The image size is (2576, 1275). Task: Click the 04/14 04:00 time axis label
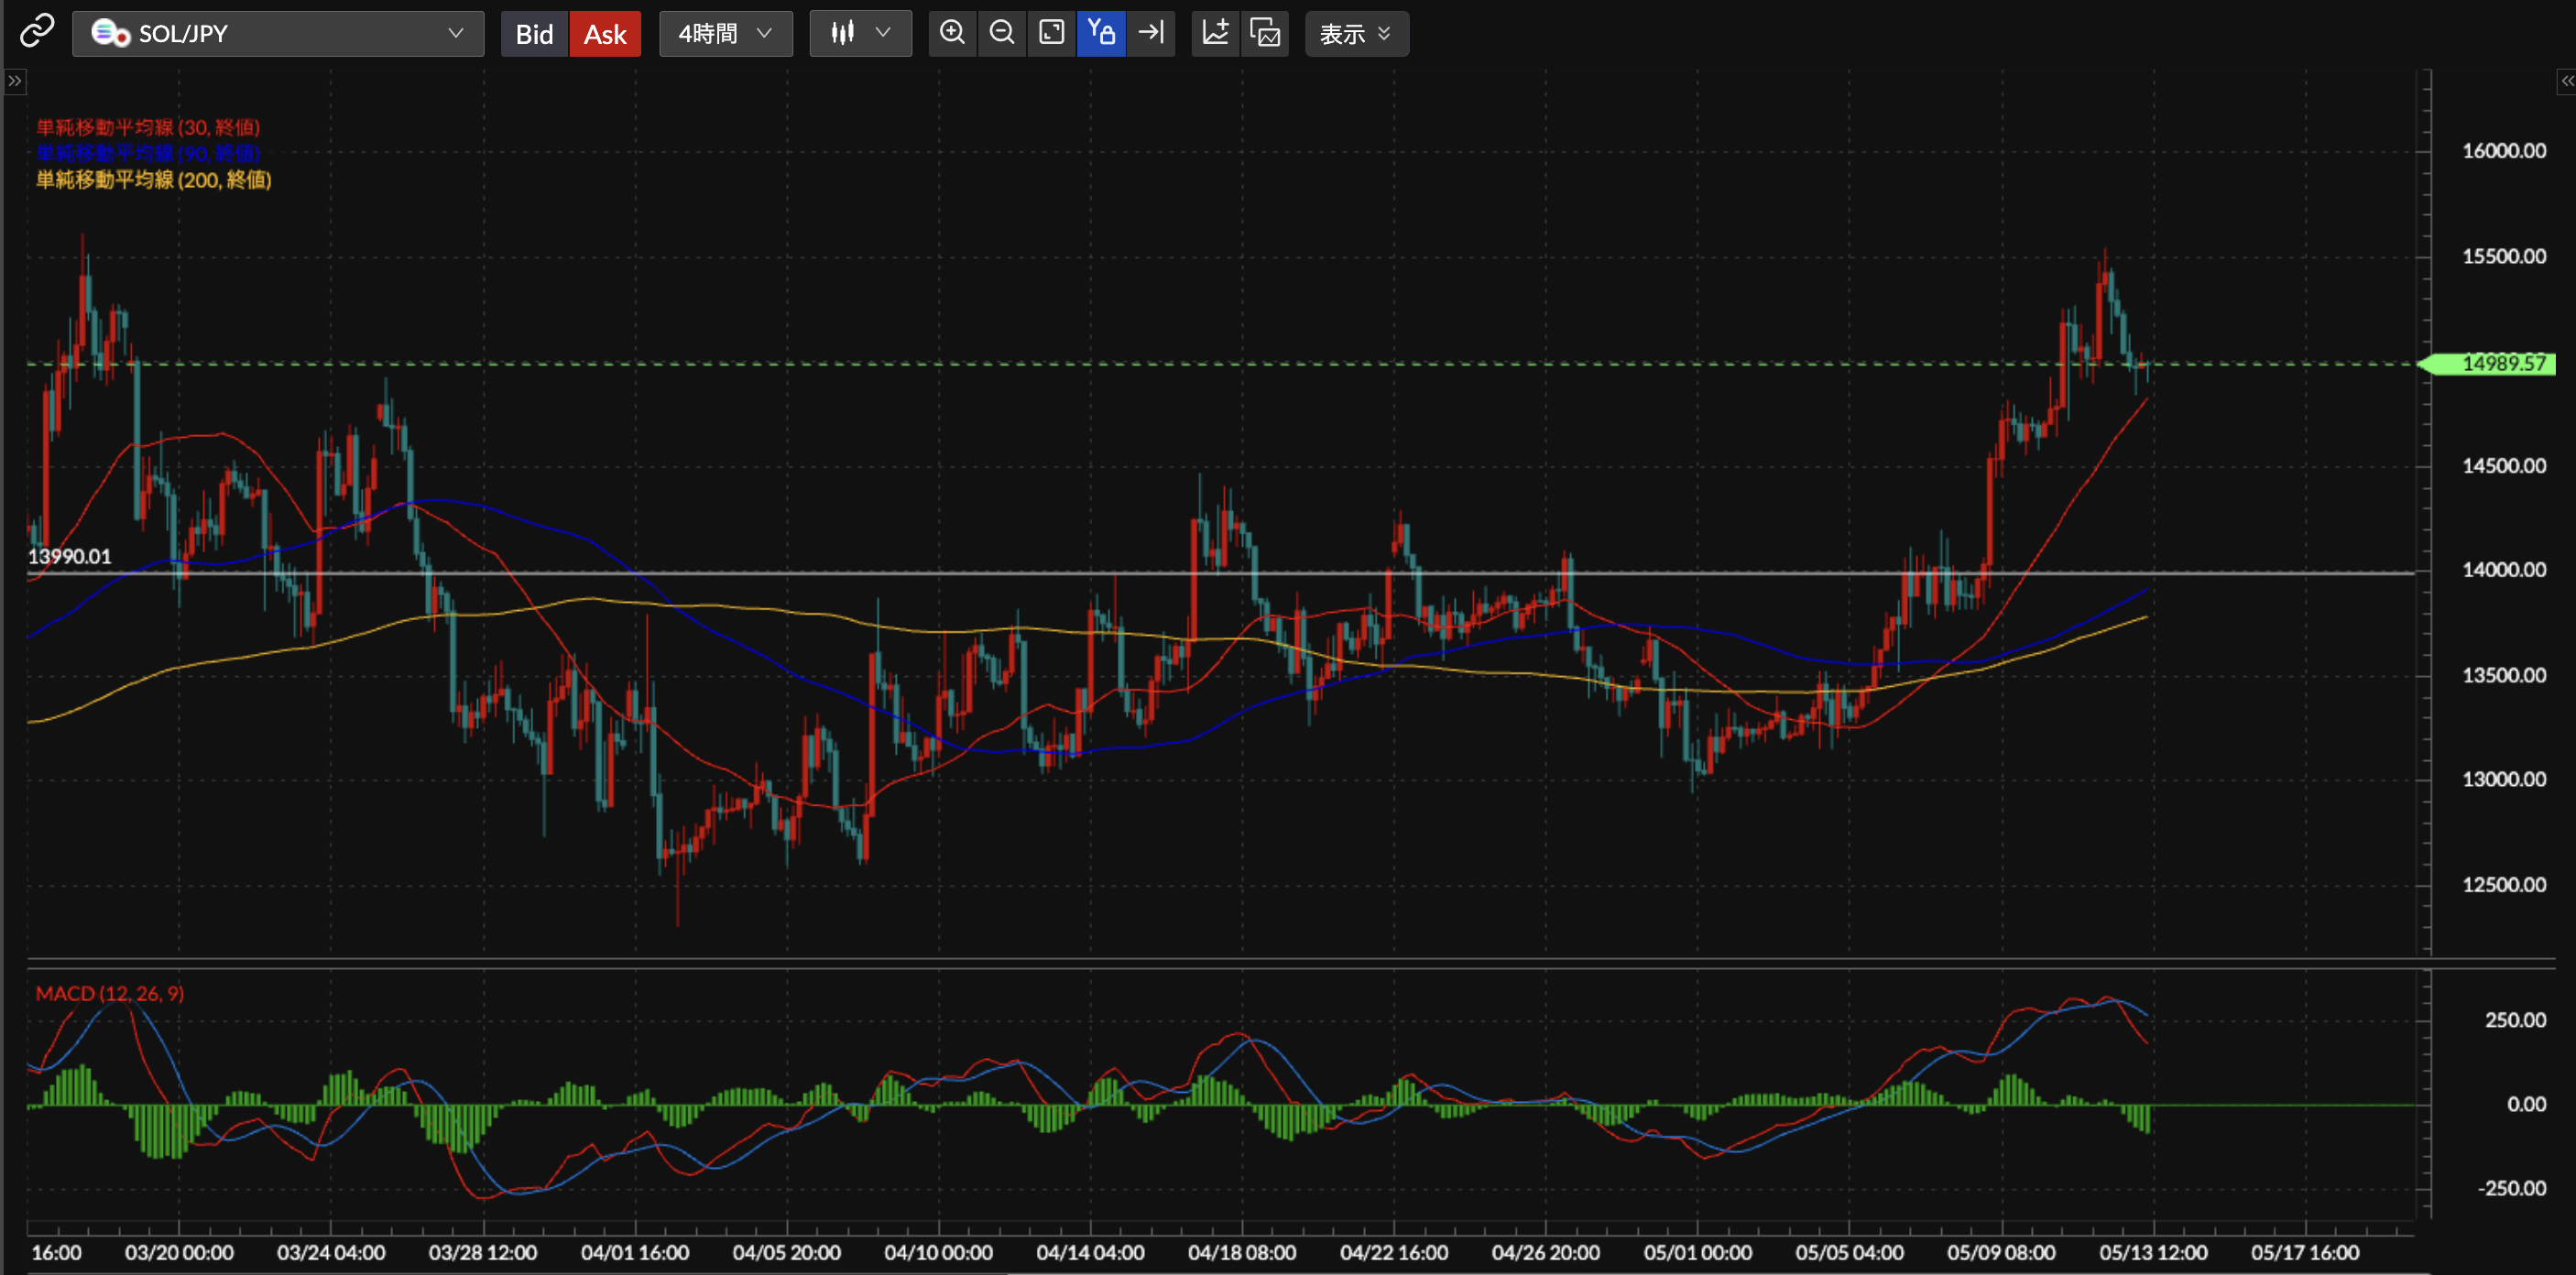click(1091, 1252)
